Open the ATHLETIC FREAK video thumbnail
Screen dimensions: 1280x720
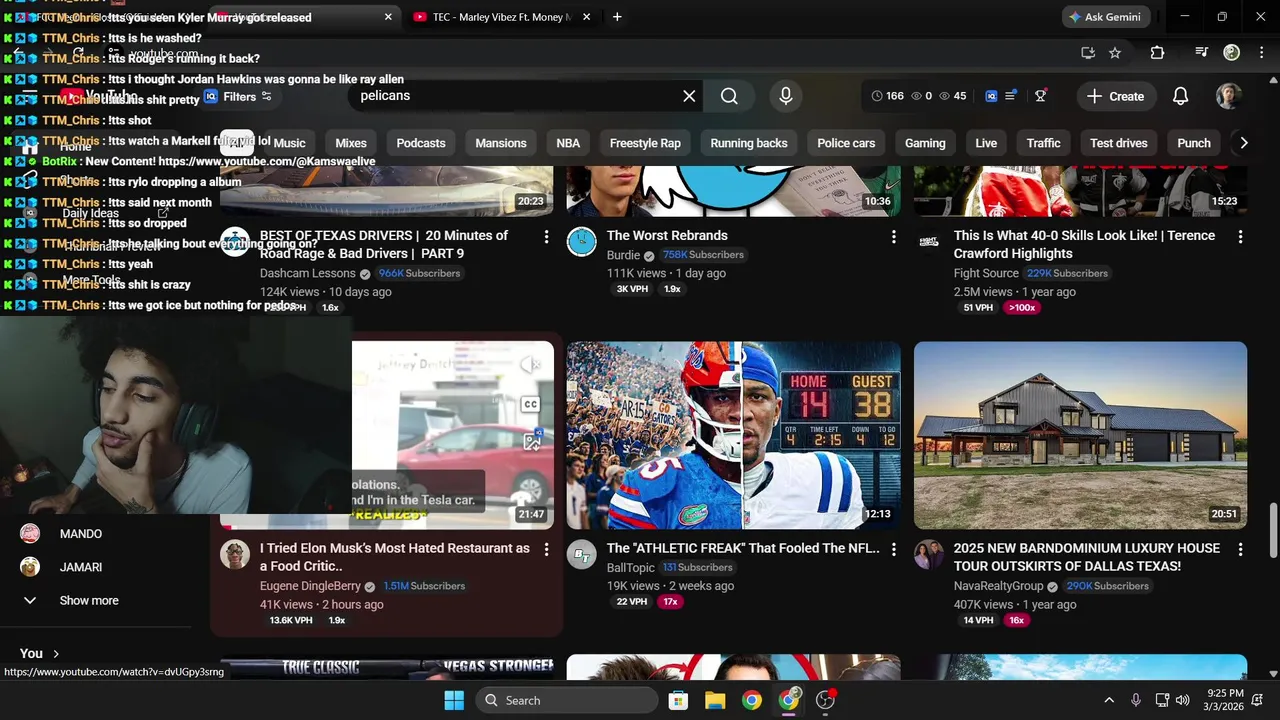(733, 435)
